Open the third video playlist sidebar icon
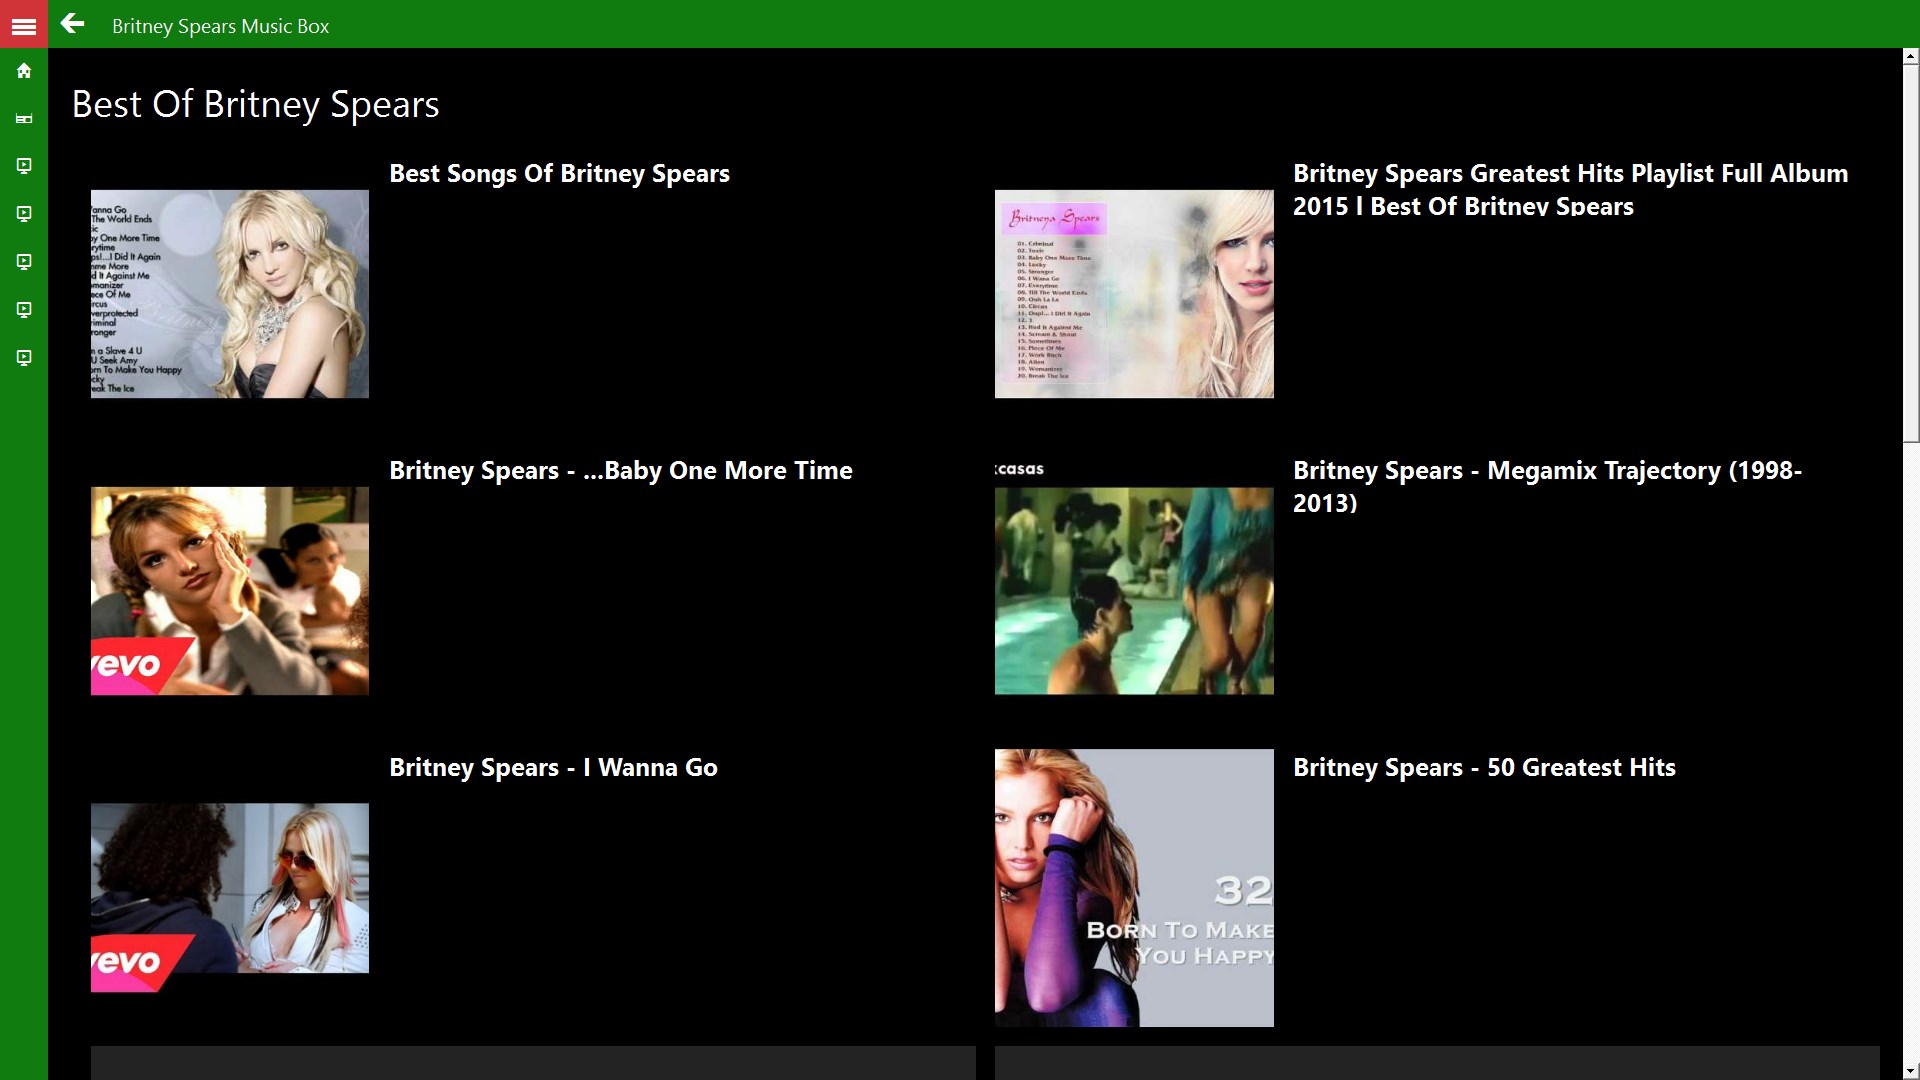The height and width of the screenshot is (1080, 1920). pyautogui.click(x=24, y=262)
